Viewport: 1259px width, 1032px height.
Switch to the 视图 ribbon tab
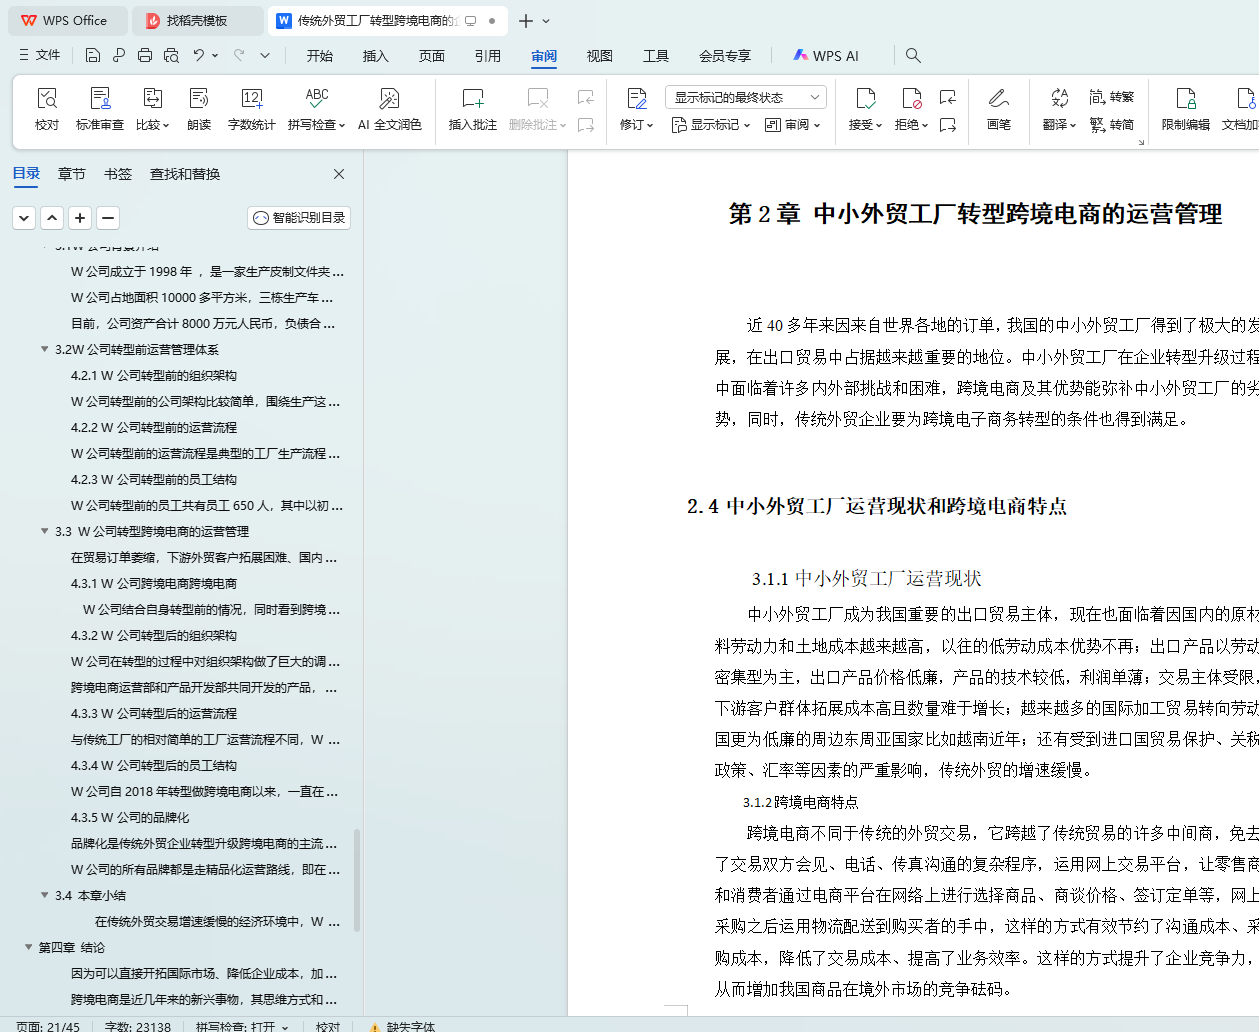(x=599, y=56)
